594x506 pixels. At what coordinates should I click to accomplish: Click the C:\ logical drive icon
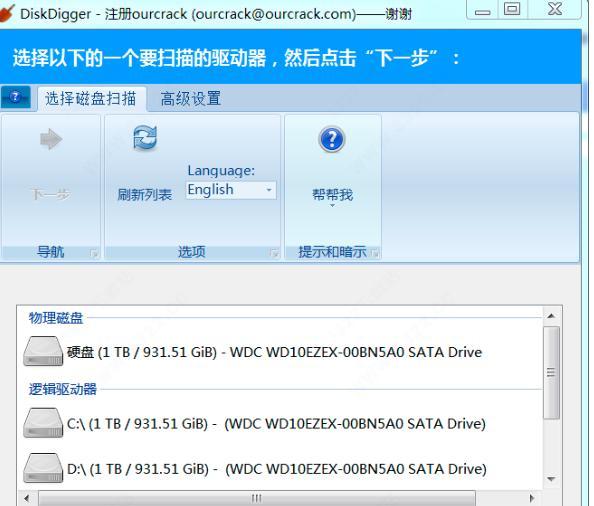tap(43, 423)
